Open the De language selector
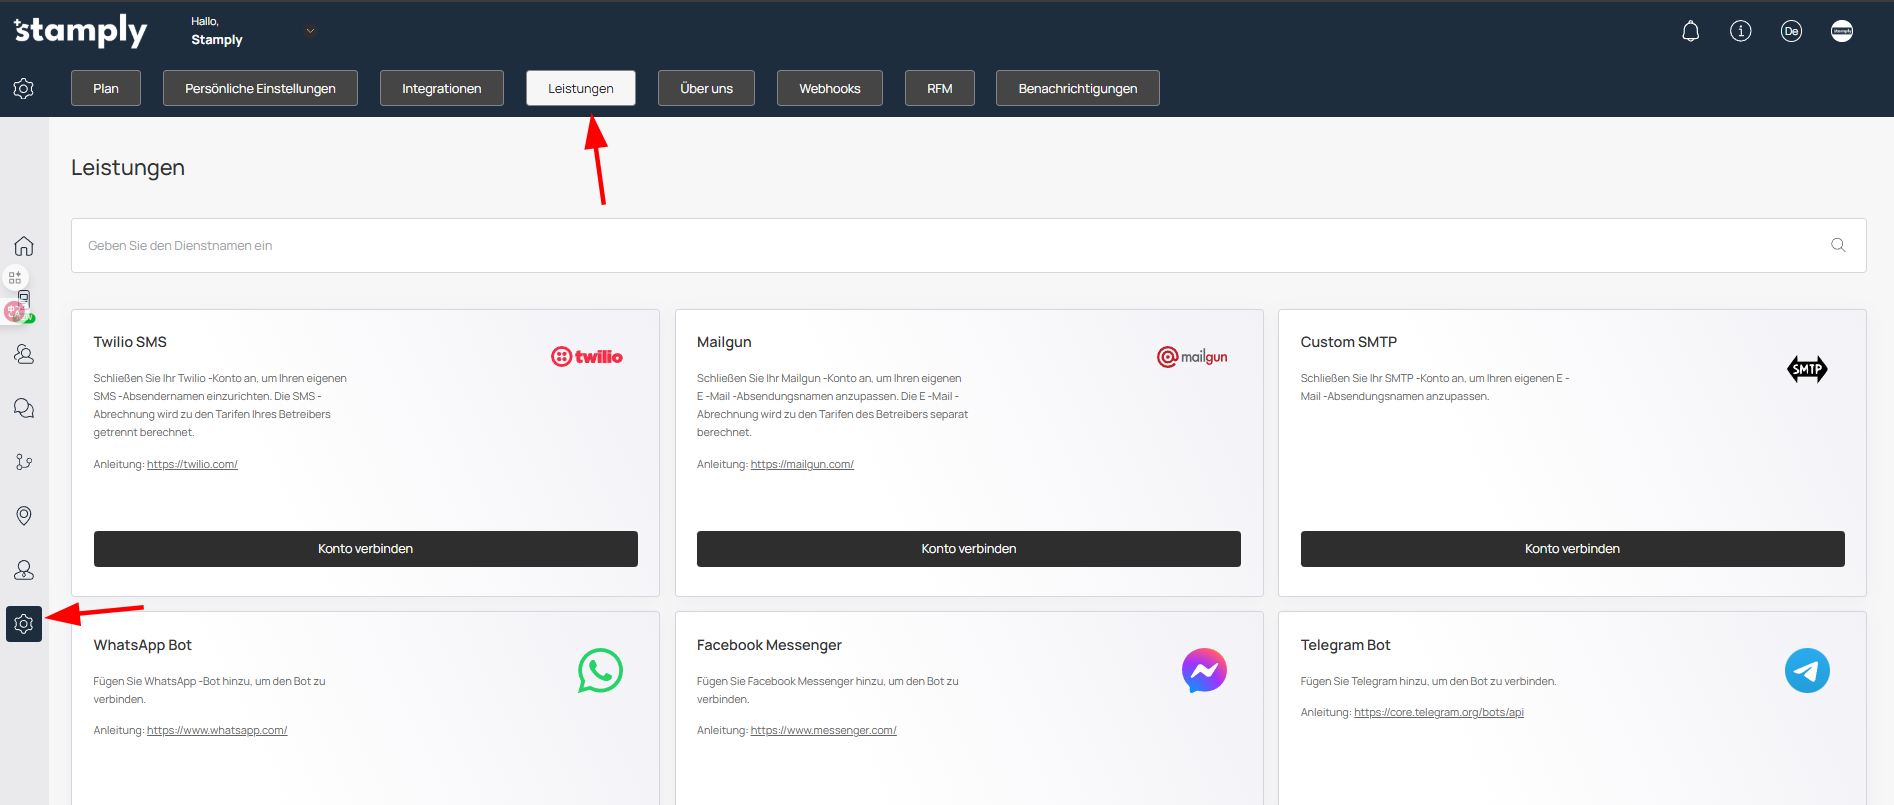 (1790, 32)
